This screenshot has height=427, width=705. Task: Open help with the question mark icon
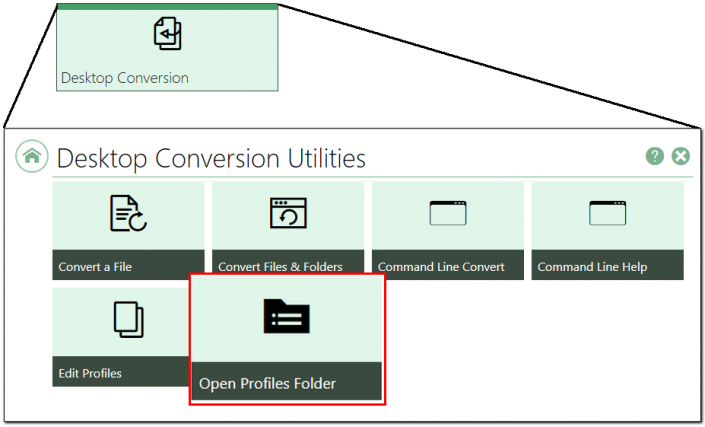[x=655, y=156]
